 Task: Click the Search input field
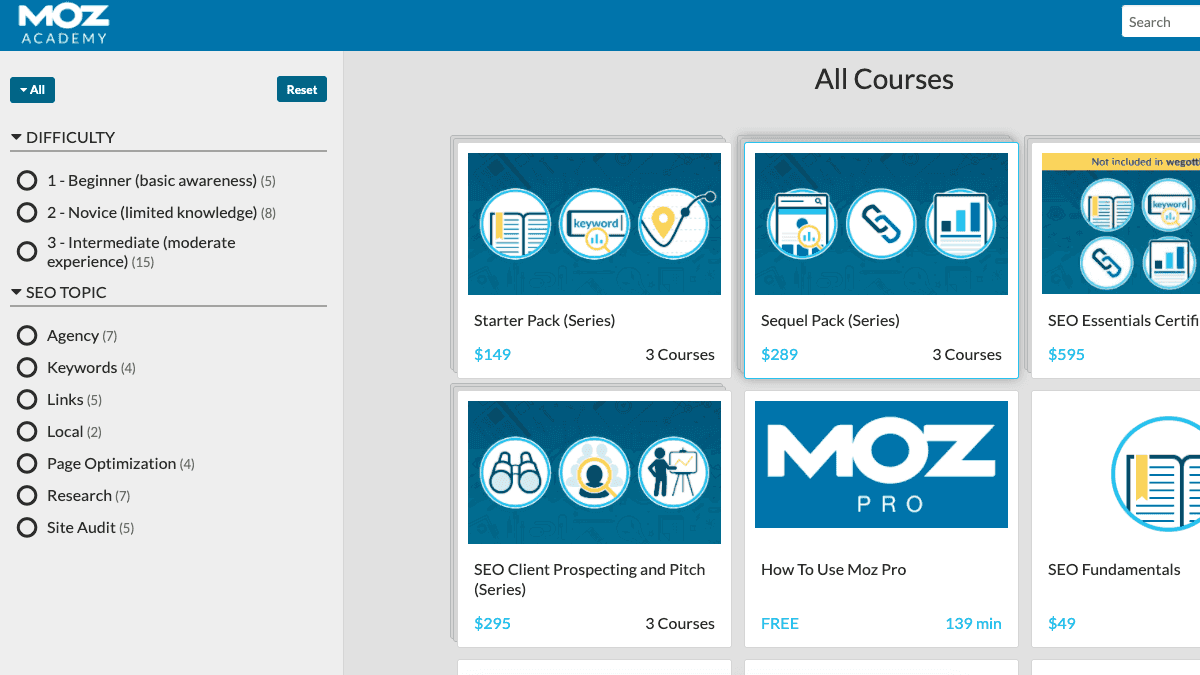[x=1160, y=22]
